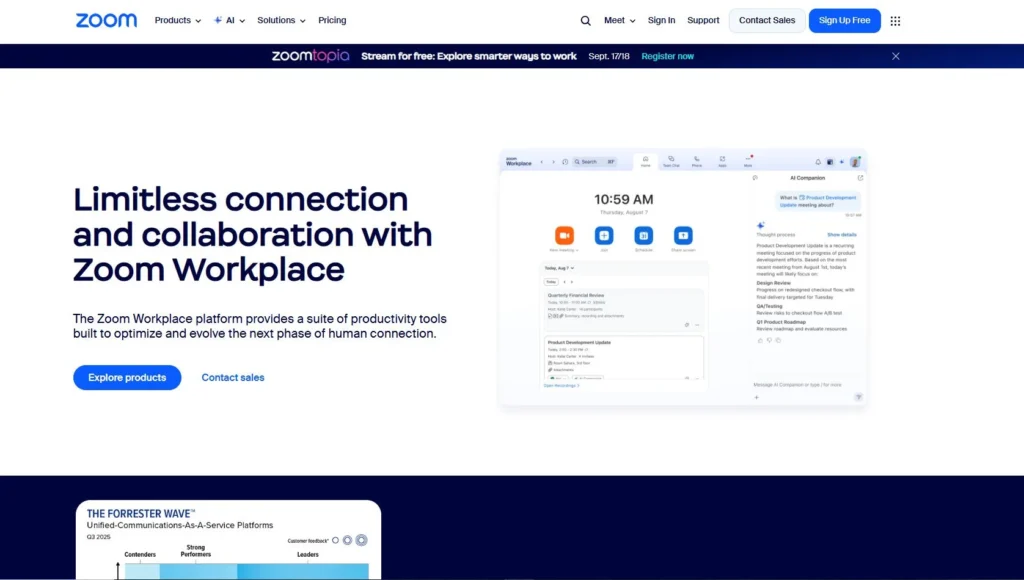Click the blue Join plus icon
Viewport: 1024px width, 580px height.
coord(604,235)
